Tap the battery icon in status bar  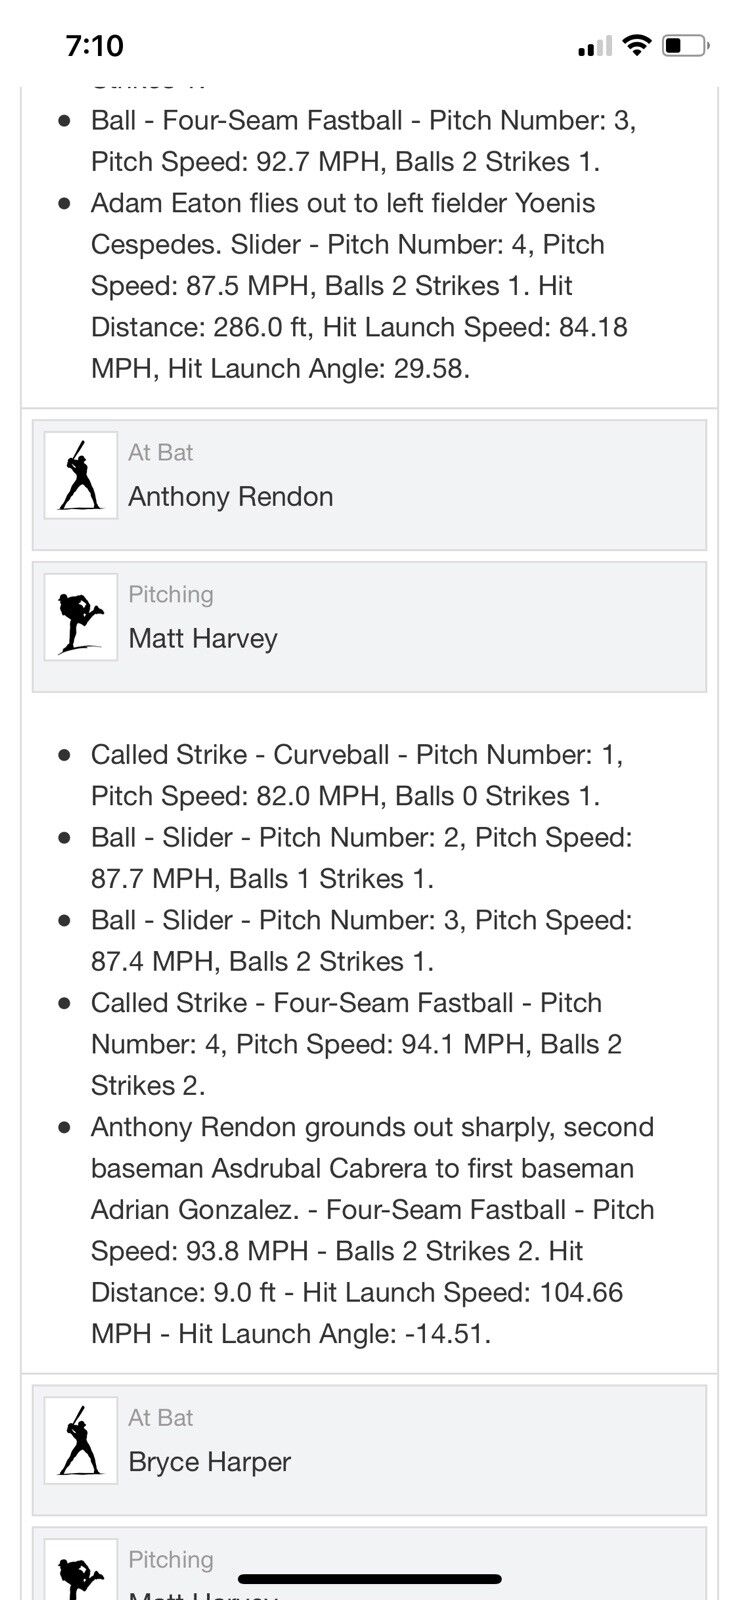[686, 45]
